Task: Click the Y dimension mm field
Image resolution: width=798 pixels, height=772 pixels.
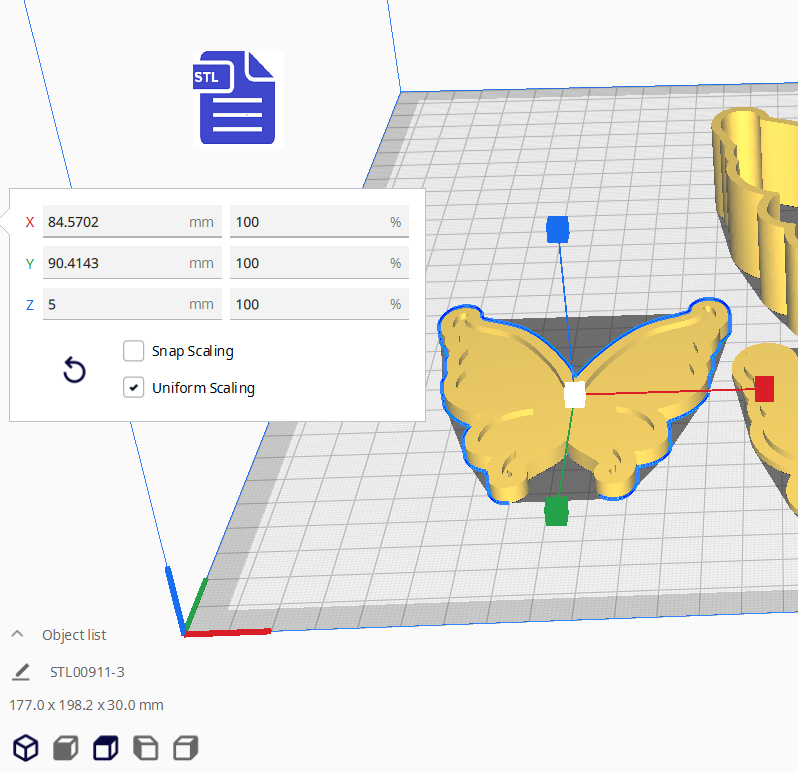Action: pyautogui.click(x=115, y=263)
